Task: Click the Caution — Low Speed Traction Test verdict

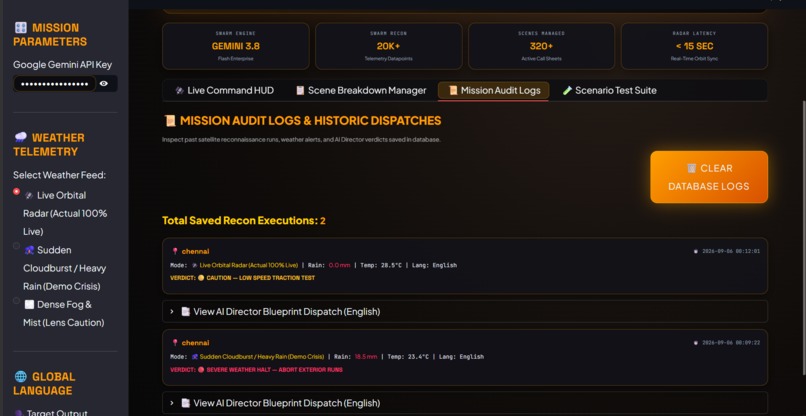Action: tap(261, 278)
